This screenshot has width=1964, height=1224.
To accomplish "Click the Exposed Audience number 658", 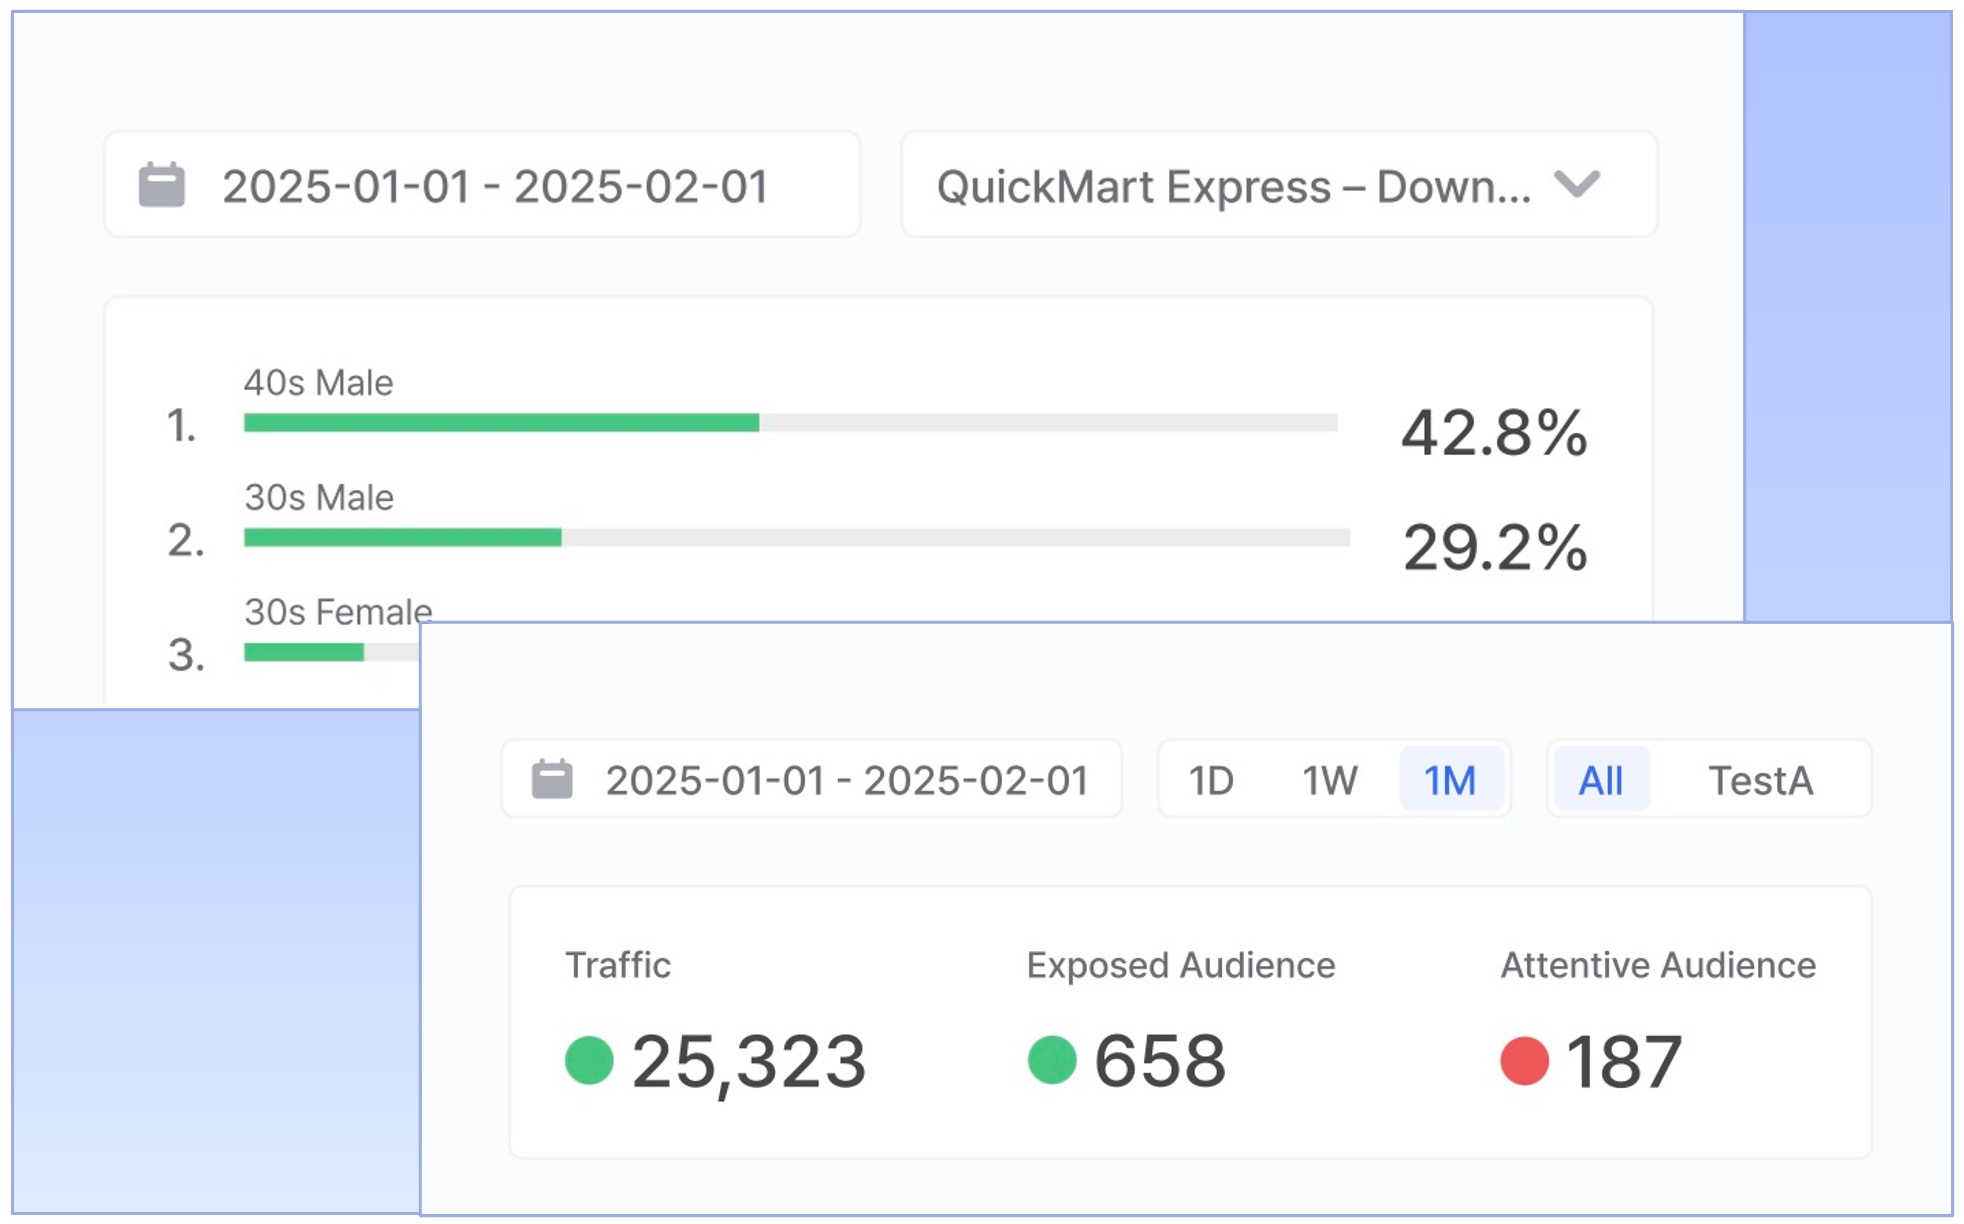I will point(1159,1061).
